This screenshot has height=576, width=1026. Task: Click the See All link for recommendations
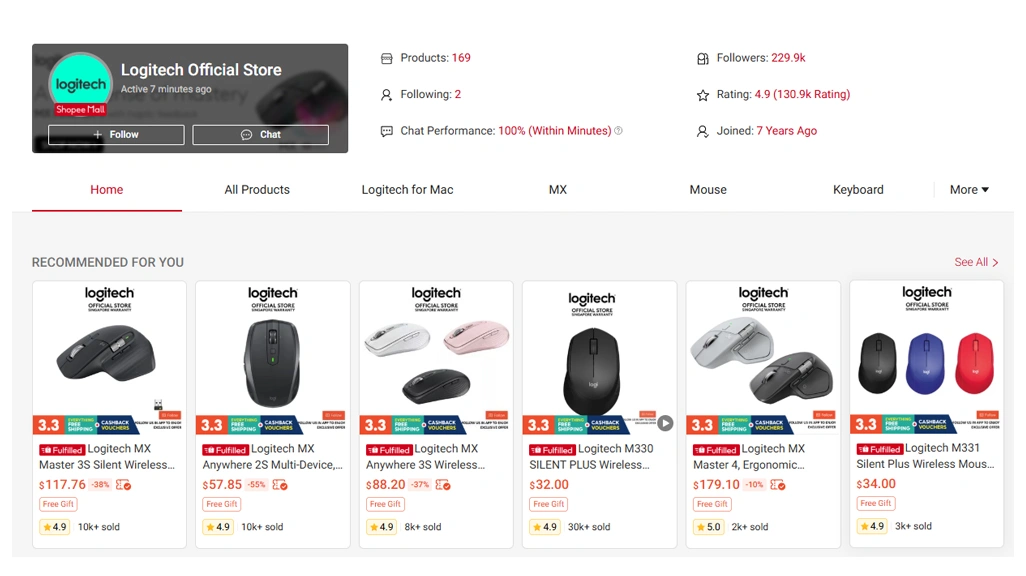[x=975, y=262]
